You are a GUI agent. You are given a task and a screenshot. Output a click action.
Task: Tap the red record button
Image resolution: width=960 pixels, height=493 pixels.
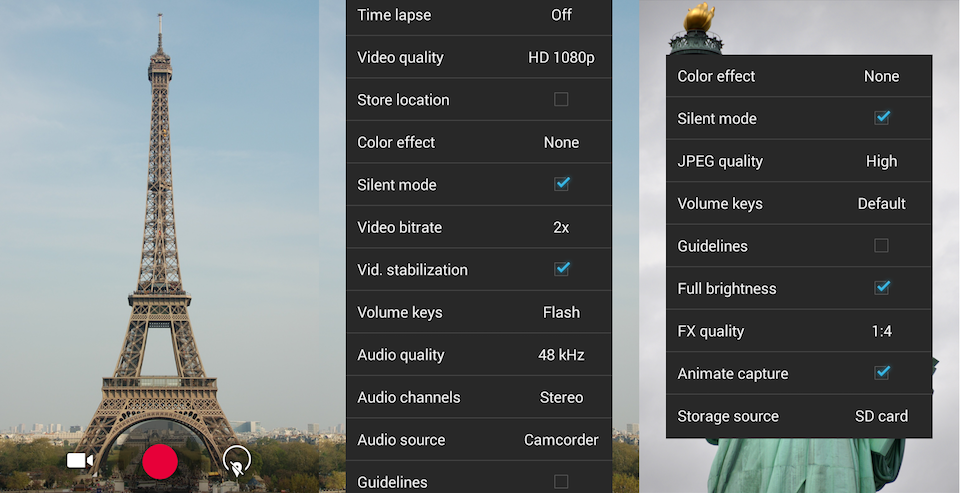click(x=160, y=461)
